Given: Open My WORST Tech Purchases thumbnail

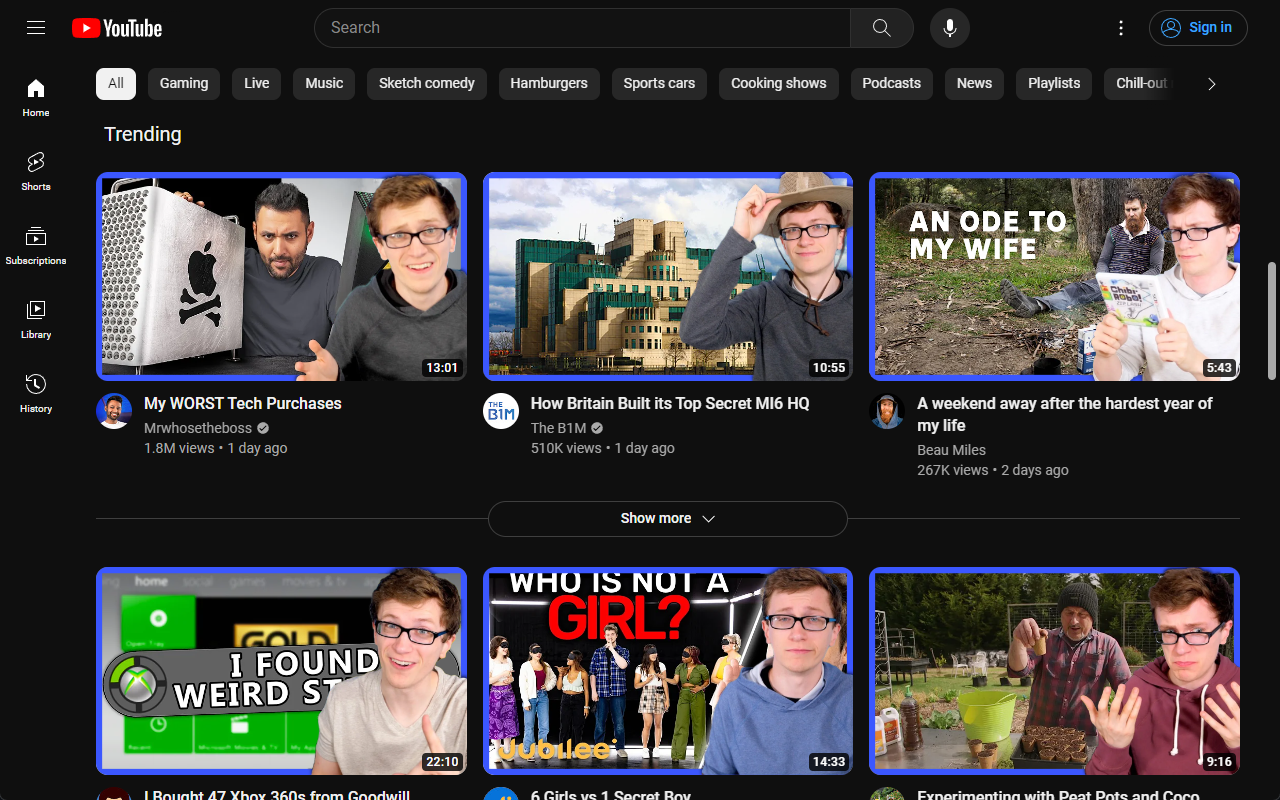Looking at the screenshot, I should tap(281, 277).
